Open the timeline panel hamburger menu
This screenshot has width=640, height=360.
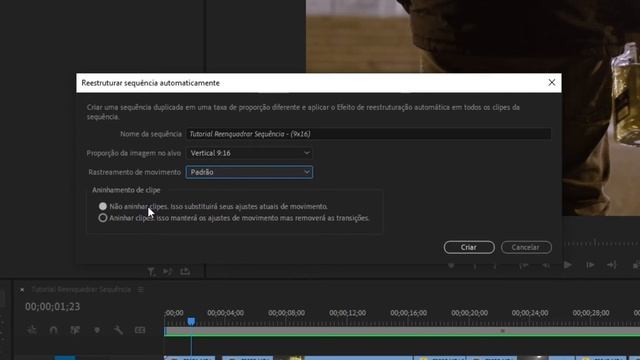pos(140,290)
